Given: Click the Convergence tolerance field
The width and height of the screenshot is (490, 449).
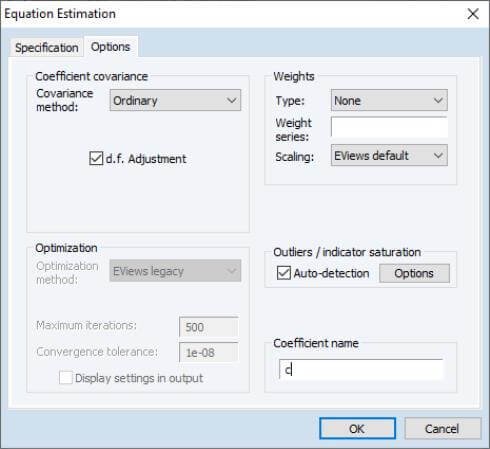Looking at the screenshot, I should pyautogui.click(x=209, y=352).
